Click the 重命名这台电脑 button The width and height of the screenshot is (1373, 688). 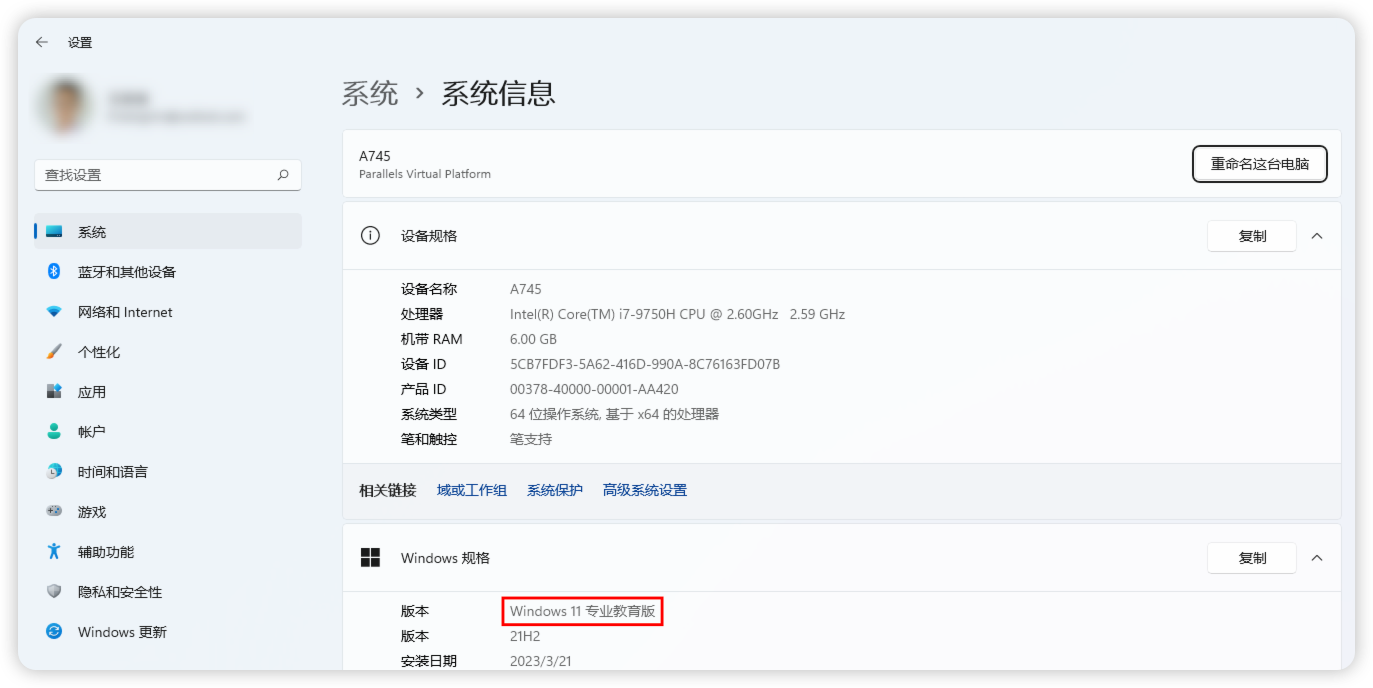point(1259,164)
